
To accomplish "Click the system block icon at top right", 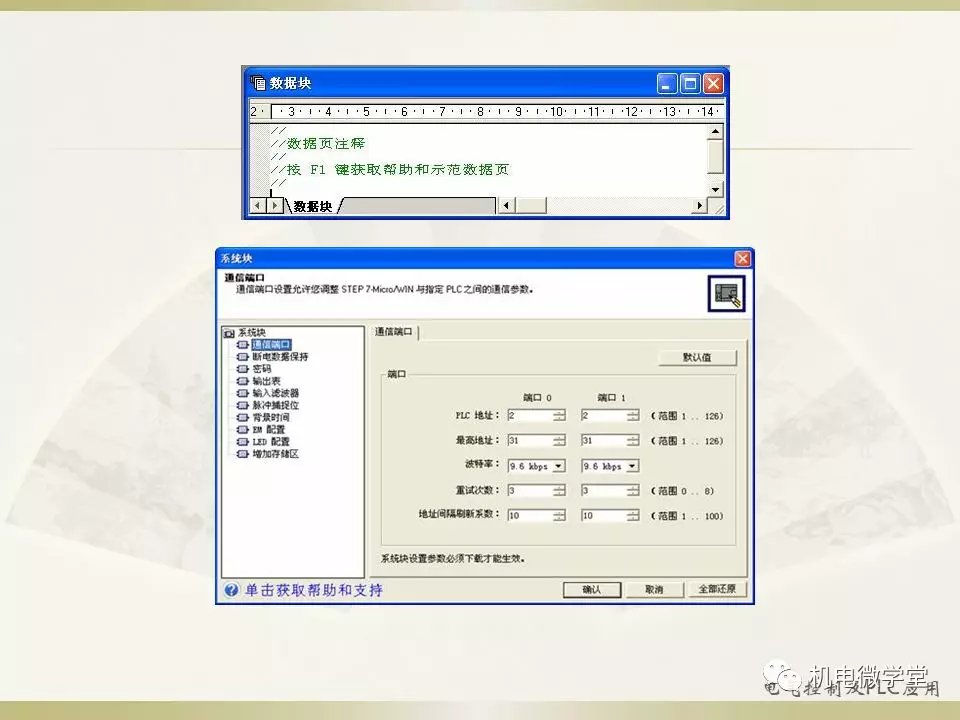I will tap(726, 294).
